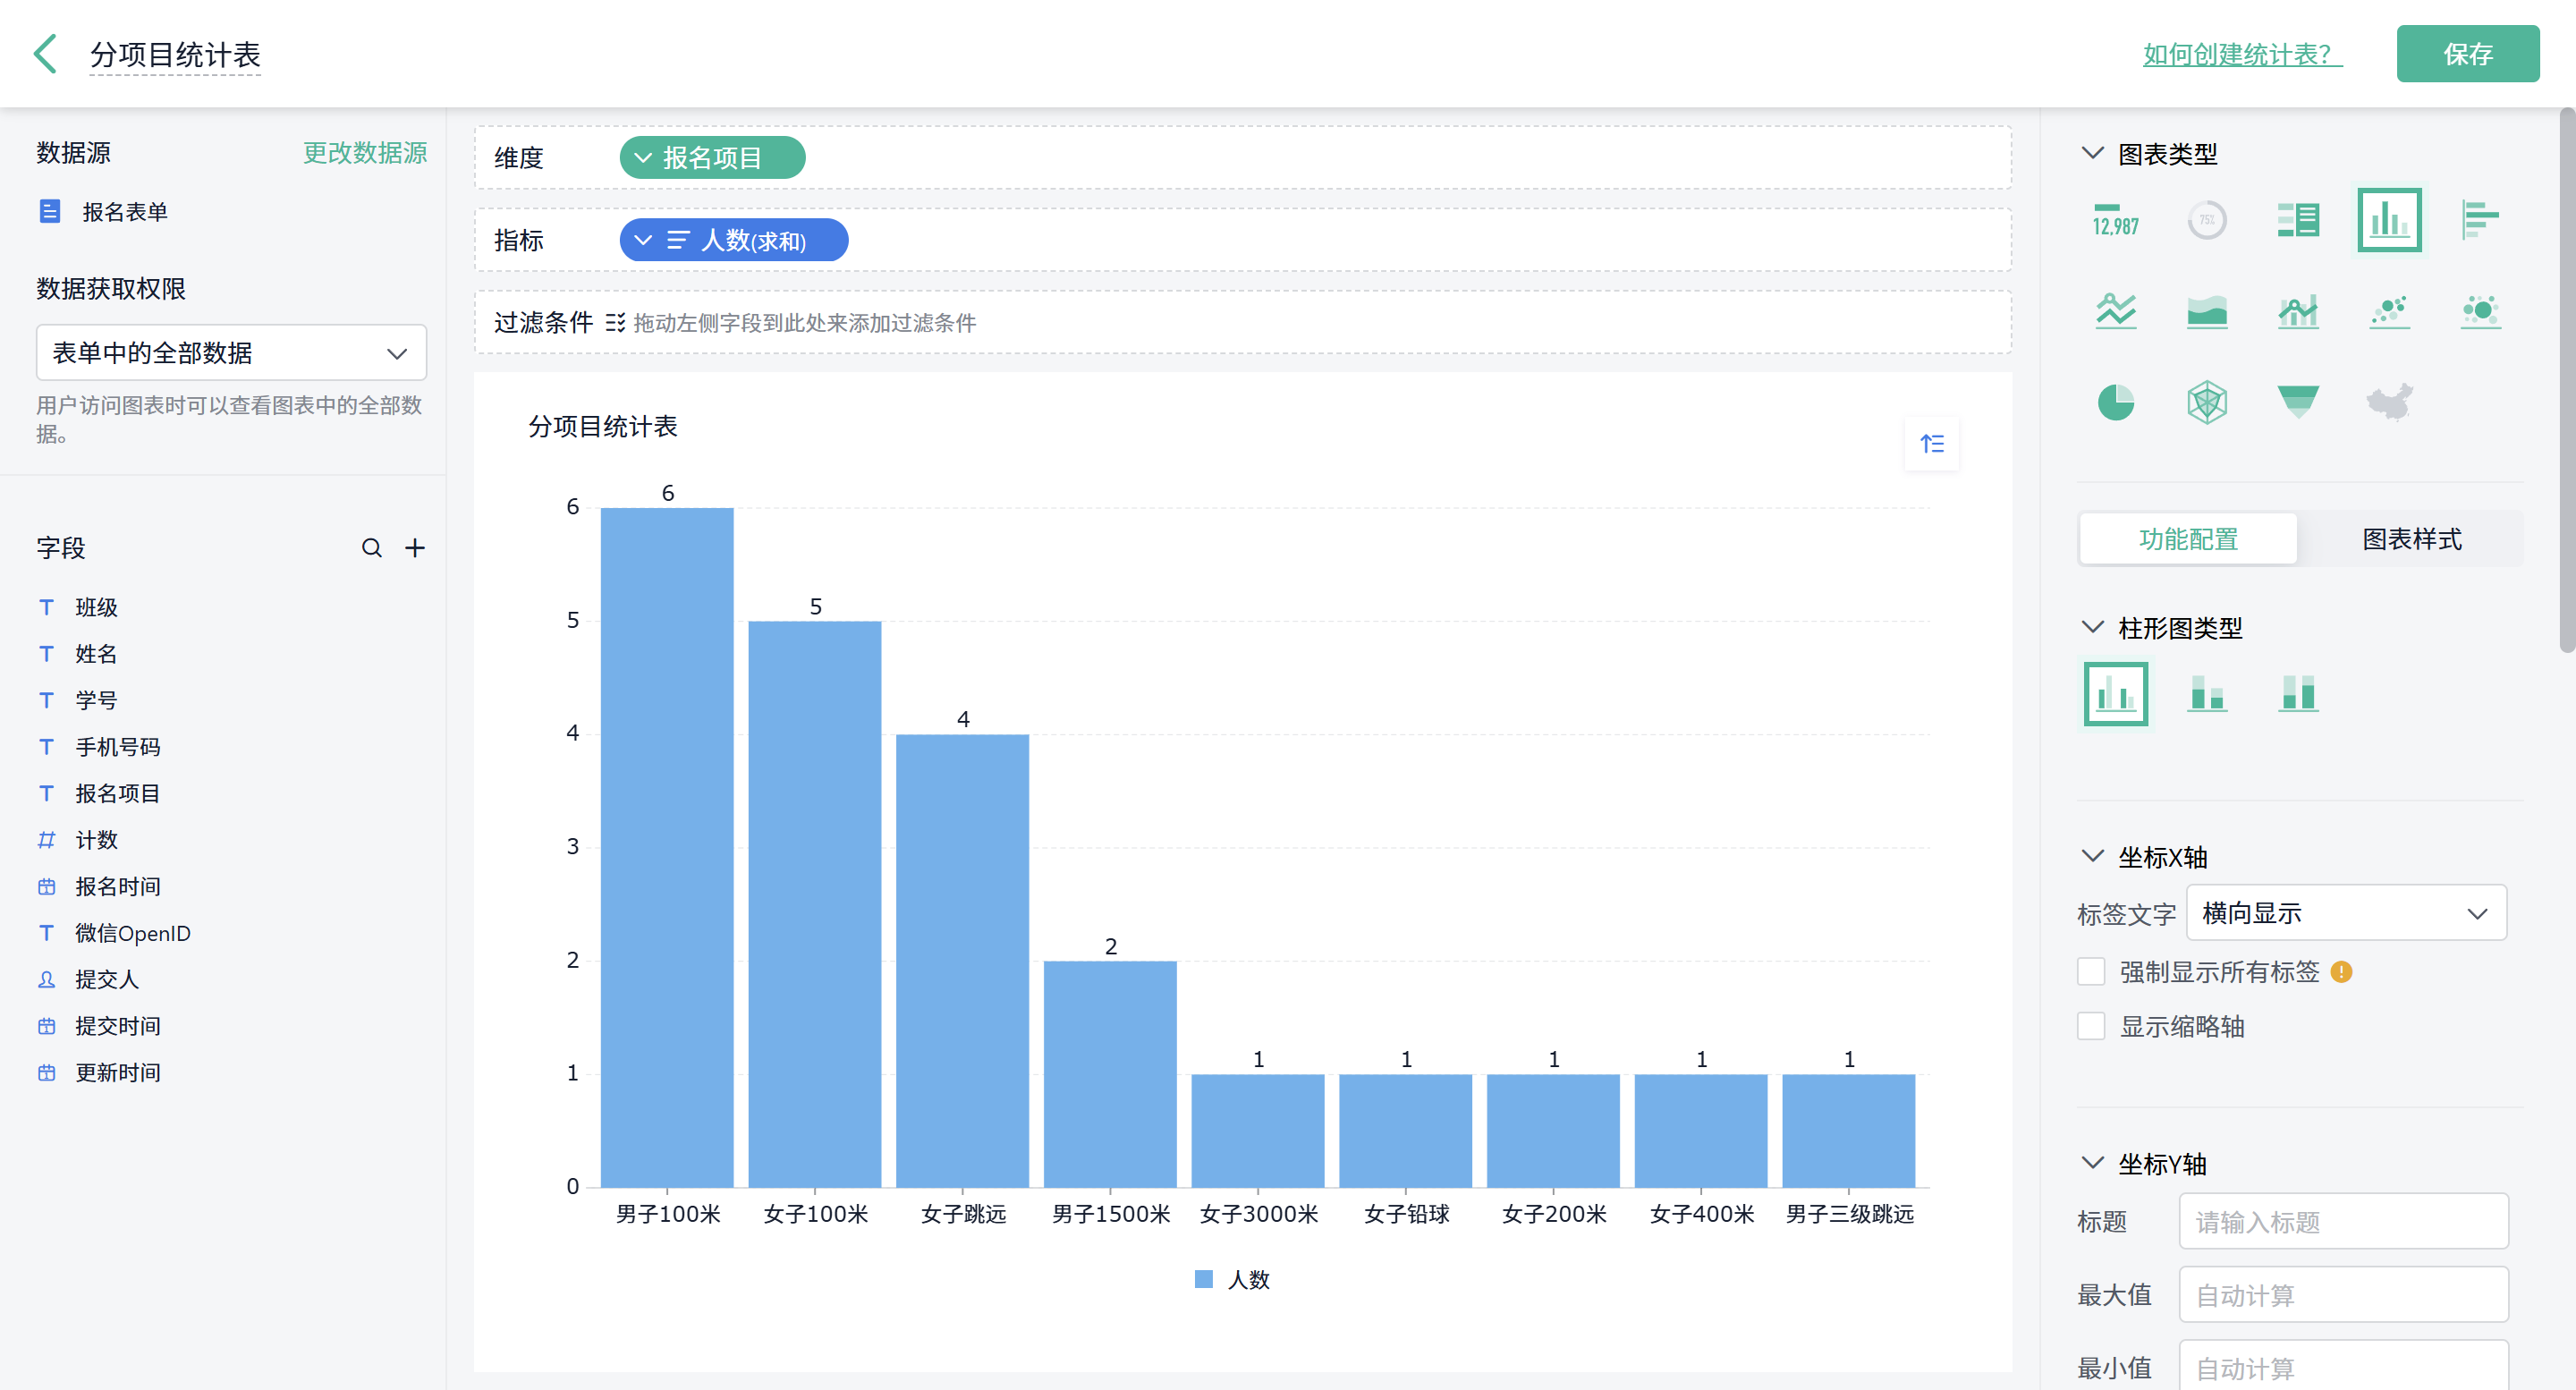This screenshot has width=2576, height=1390.
Task: Click the Y-axis 标题 input field
Action: pos(2343,1221)
